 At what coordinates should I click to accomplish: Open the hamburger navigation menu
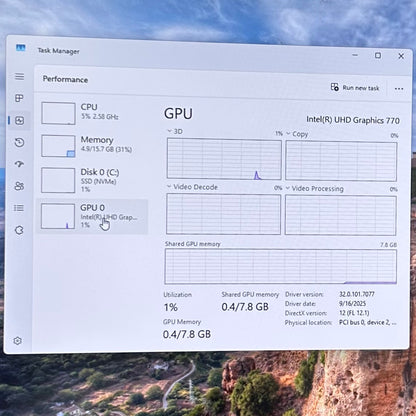tap(19, 76)
